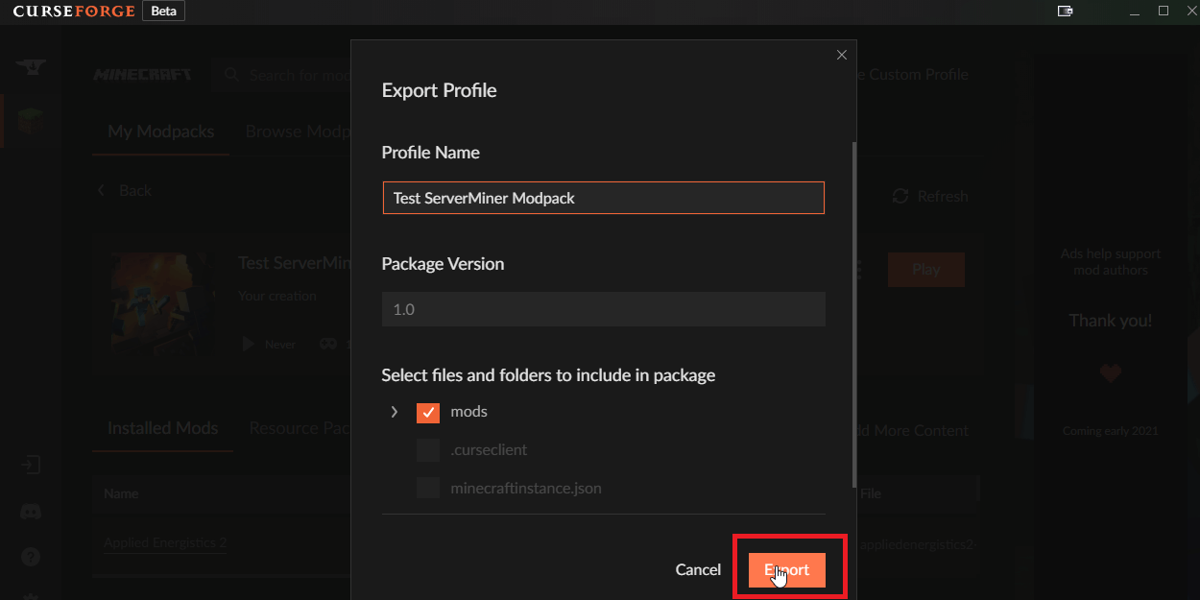
Task: Click the Package Version field
Action: [603, 310]
